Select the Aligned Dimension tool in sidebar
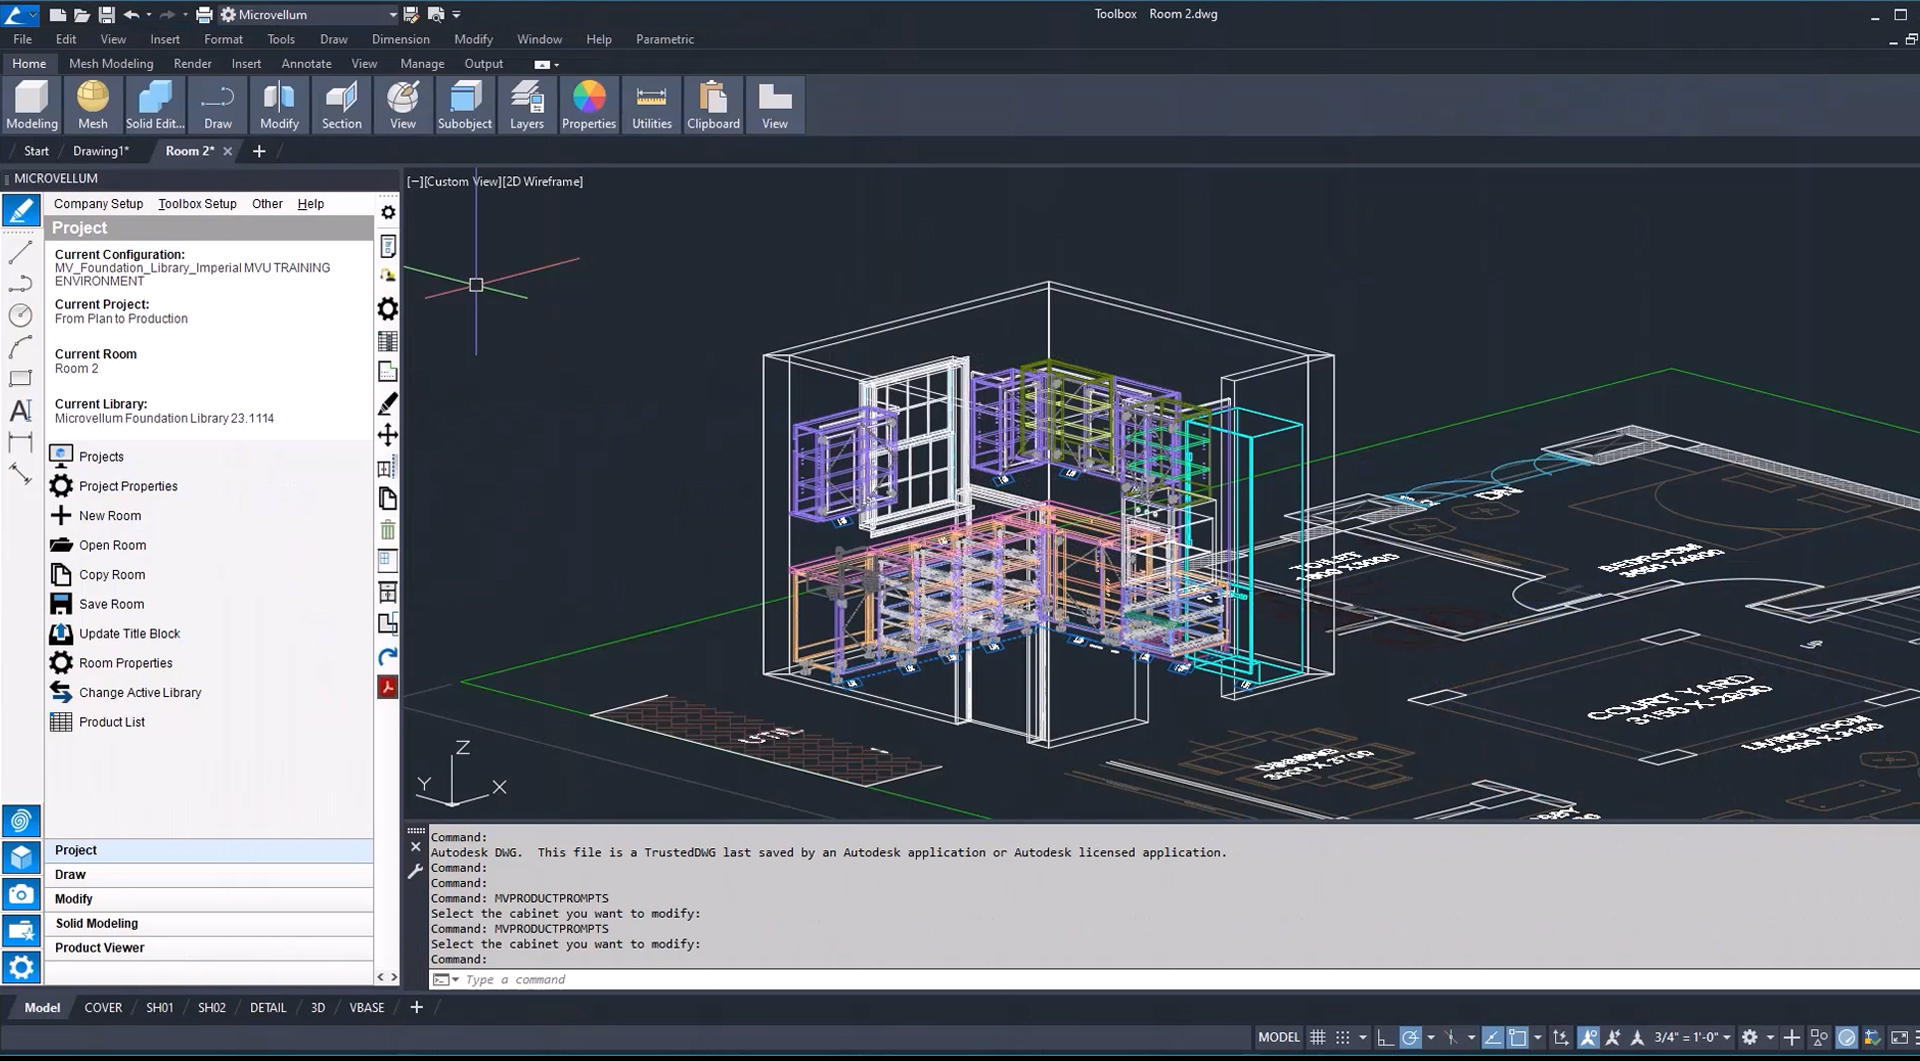 (x=20, y=473)
